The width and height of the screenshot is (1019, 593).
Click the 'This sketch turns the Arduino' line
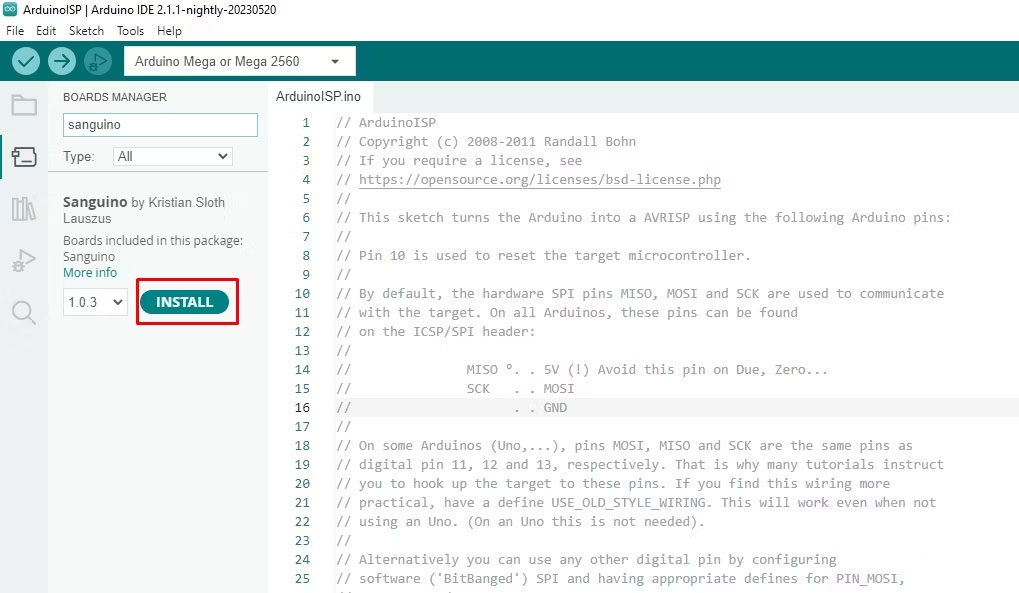tap(643, 217)
